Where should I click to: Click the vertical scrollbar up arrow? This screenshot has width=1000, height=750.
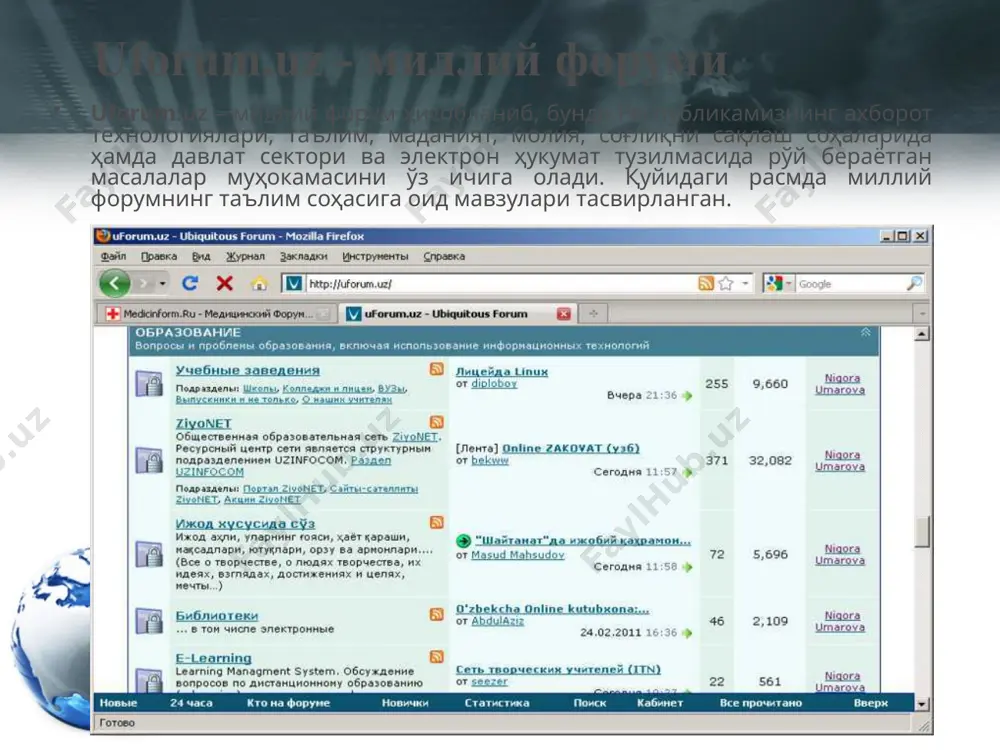[922, 334]
